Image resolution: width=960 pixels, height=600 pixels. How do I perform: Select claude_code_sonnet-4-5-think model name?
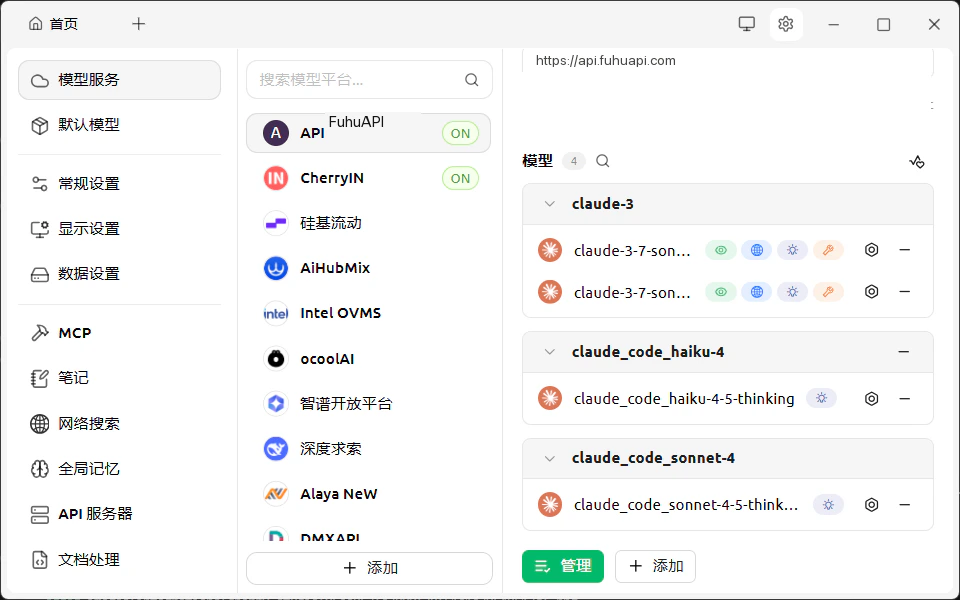686,505
